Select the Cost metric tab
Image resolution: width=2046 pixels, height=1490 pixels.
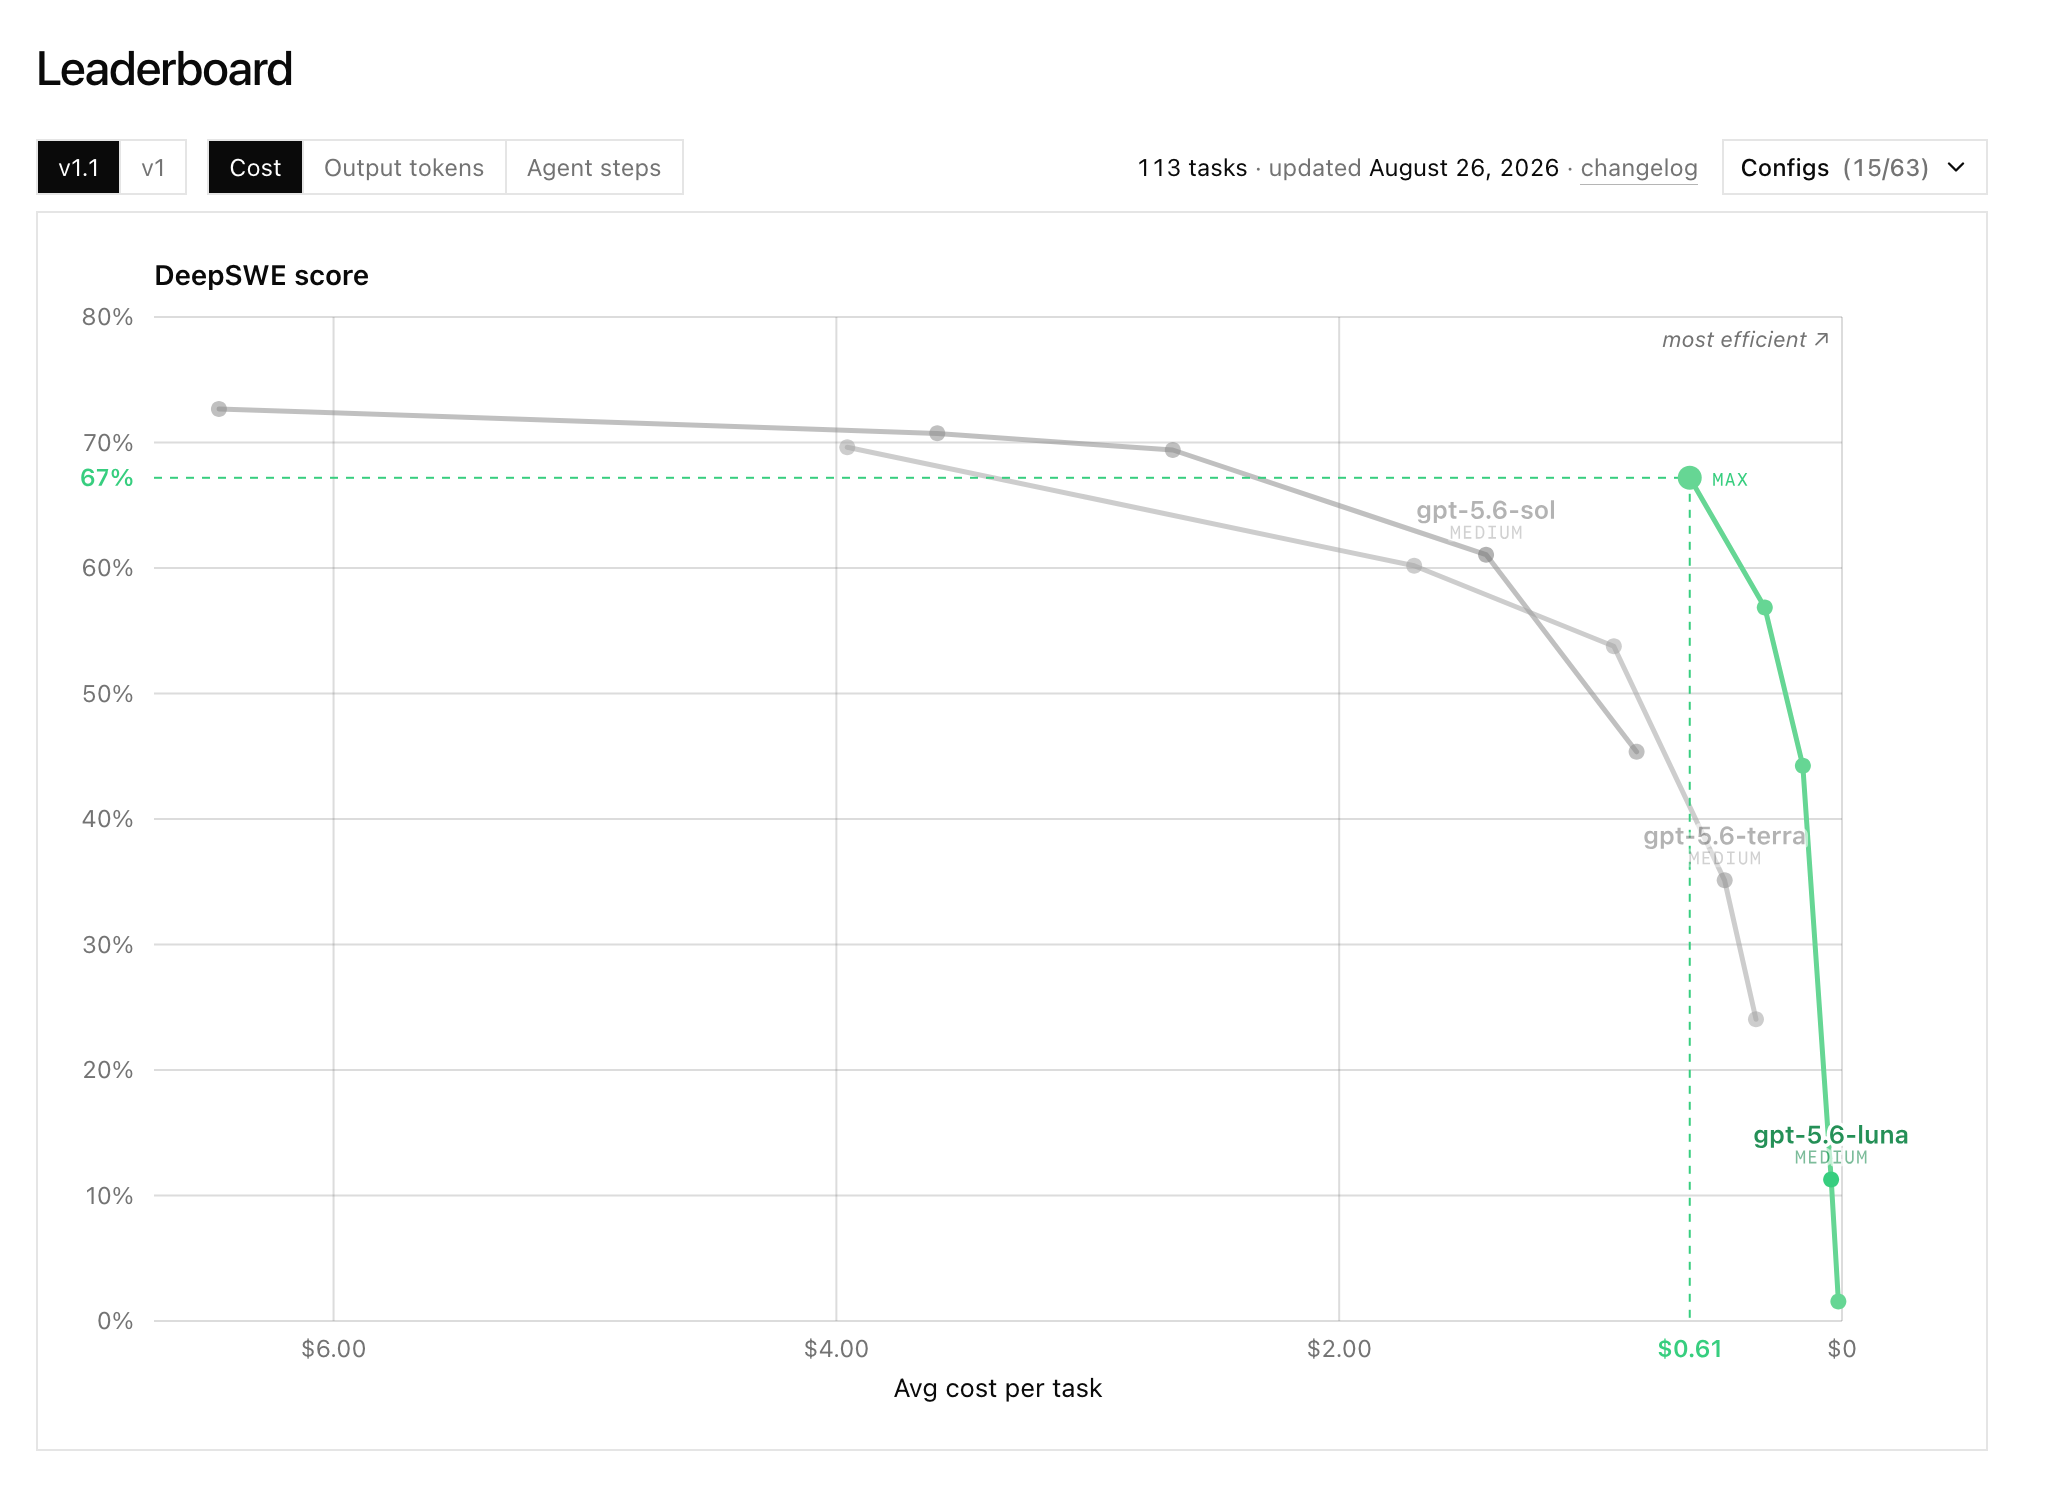pyautogui.click(x=255, y=167)
